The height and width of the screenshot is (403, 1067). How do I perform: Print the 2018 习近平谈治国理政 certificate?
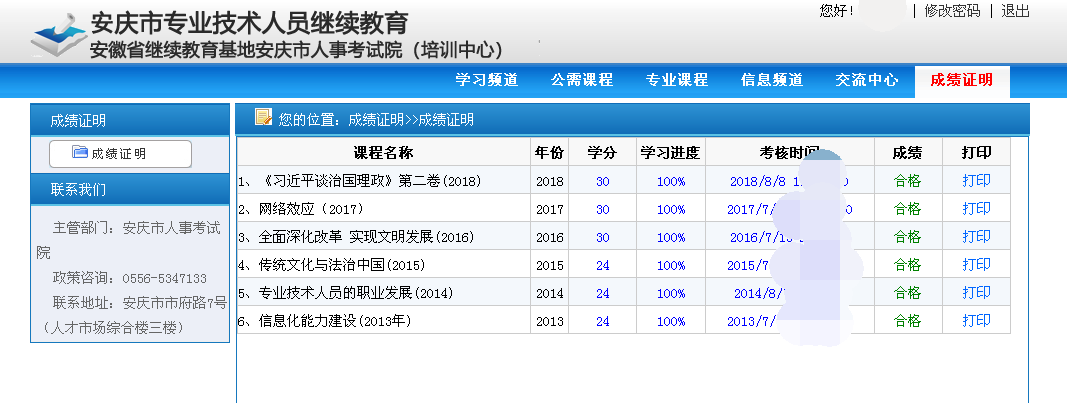(976, 181)
